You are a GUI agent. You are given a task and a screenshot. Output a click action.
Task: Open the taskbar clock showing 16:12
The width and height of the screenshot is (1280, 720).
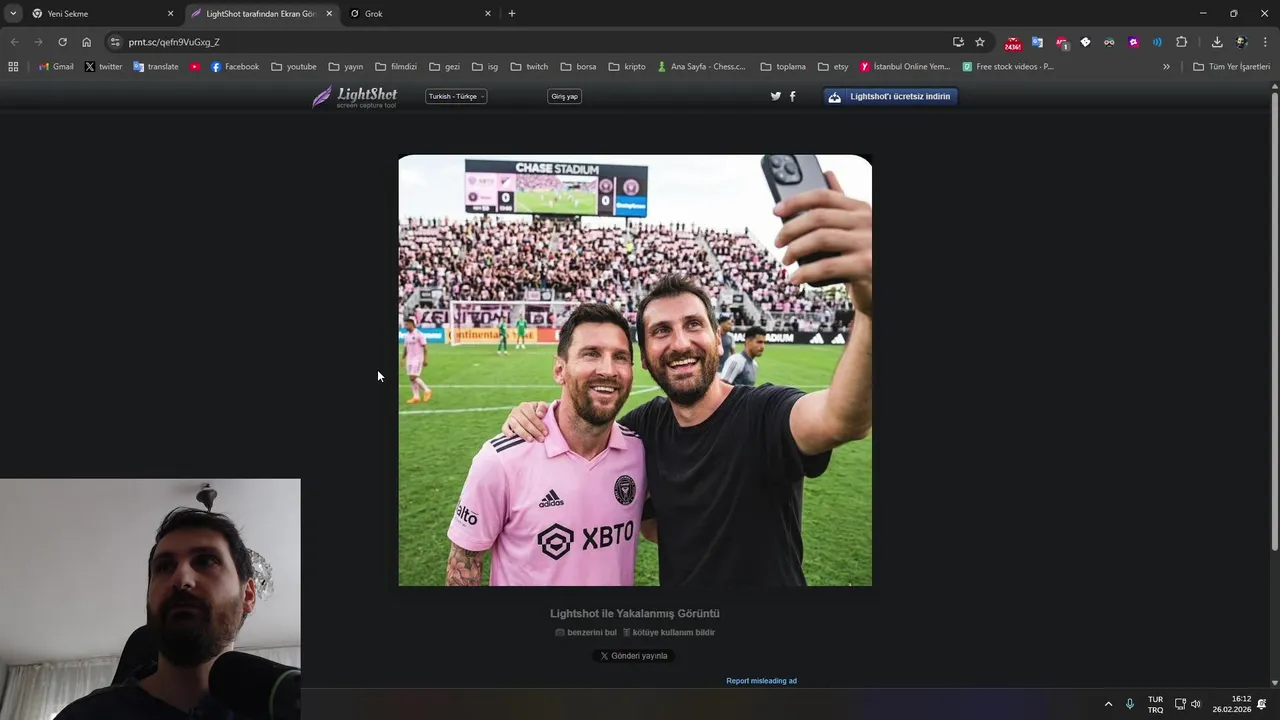(x=1232, y=704)
